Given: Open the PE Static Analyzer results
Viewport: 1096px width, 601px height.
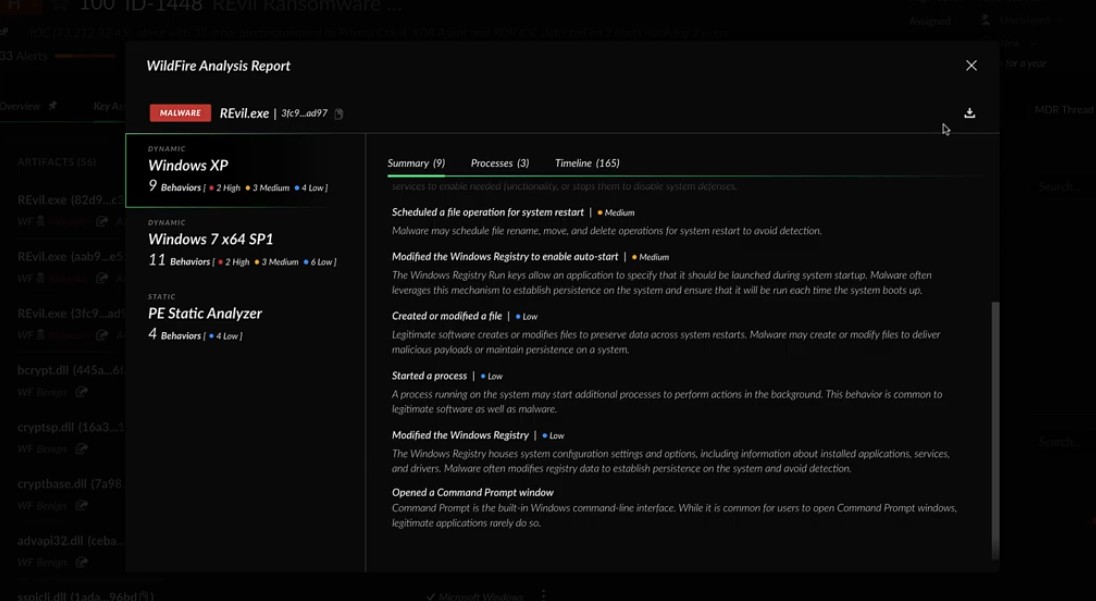Looking at the screenshot, I should (245, 317).
